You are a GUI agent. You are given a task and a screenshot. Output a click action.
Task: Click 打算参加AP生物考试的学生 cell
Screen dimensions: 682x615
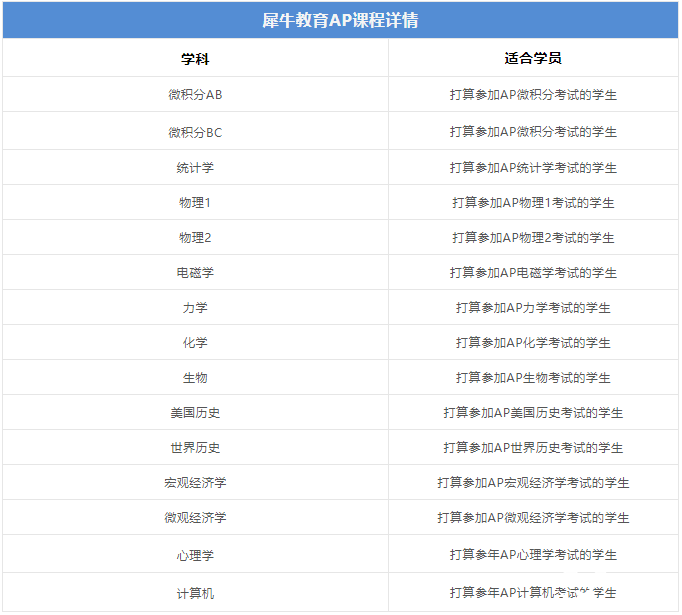coord(533,378)
